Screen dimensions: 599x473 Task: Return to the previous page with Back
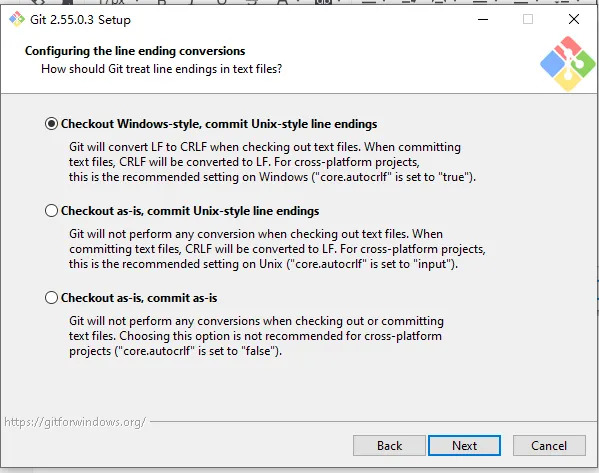pyautogui.click(x=389, y=445)
